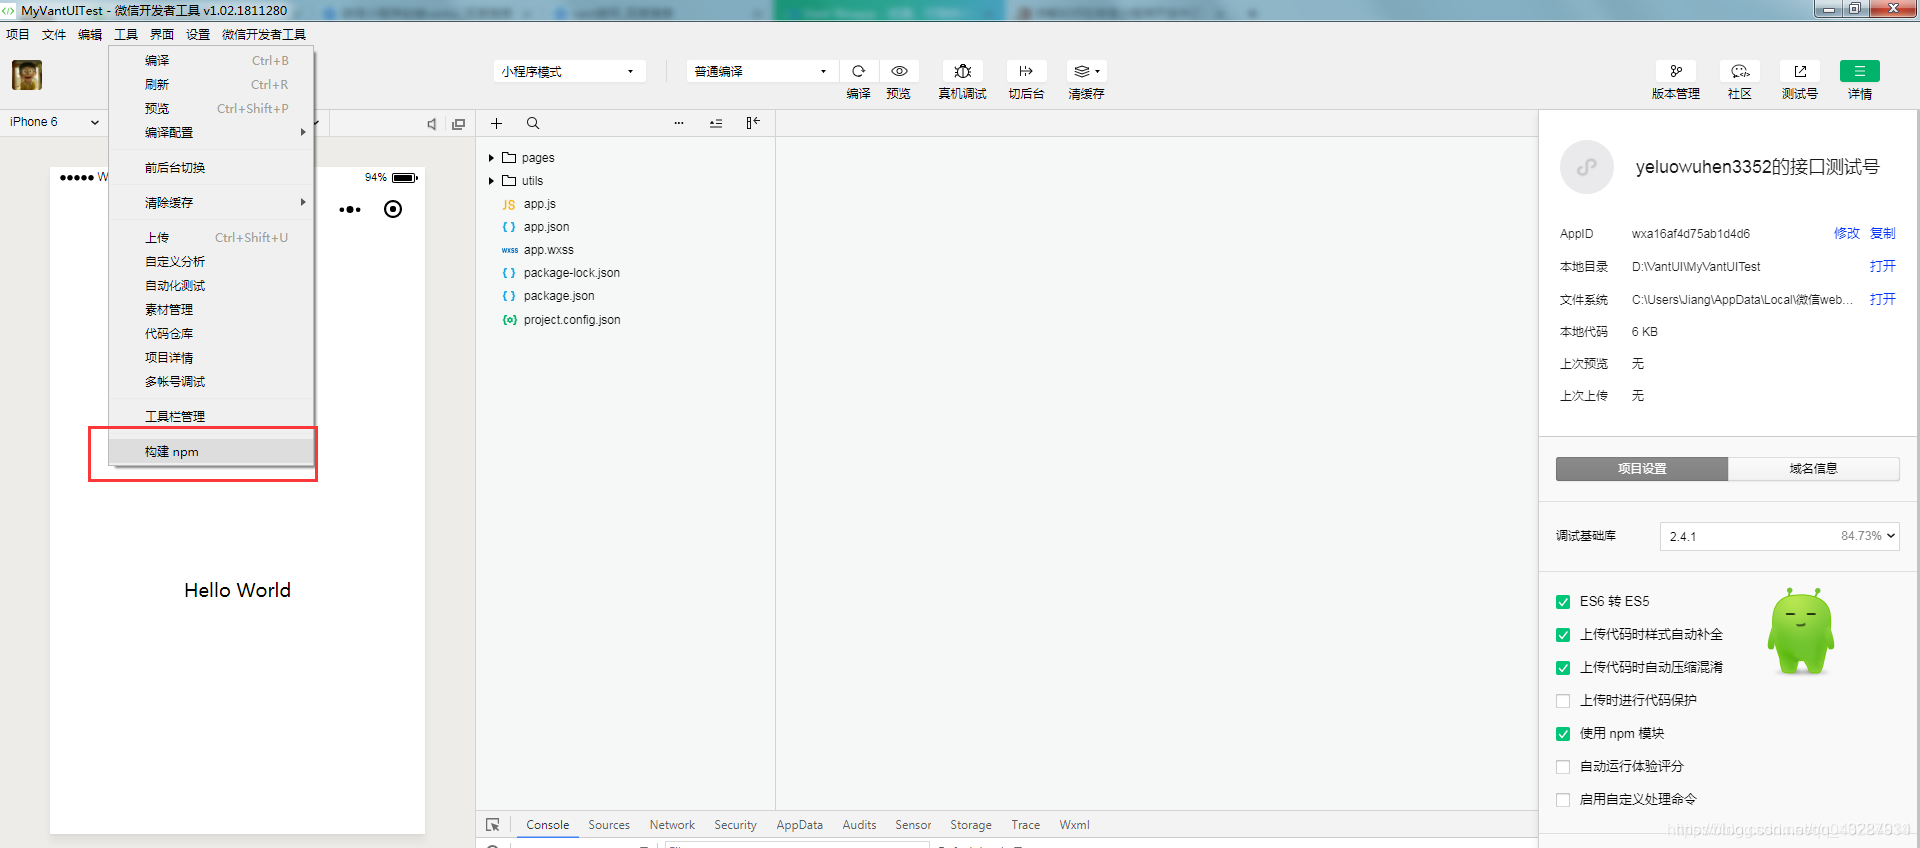Switch to 域名信息 tab
Screen dimensions: 1920x848
point(1813,469)
